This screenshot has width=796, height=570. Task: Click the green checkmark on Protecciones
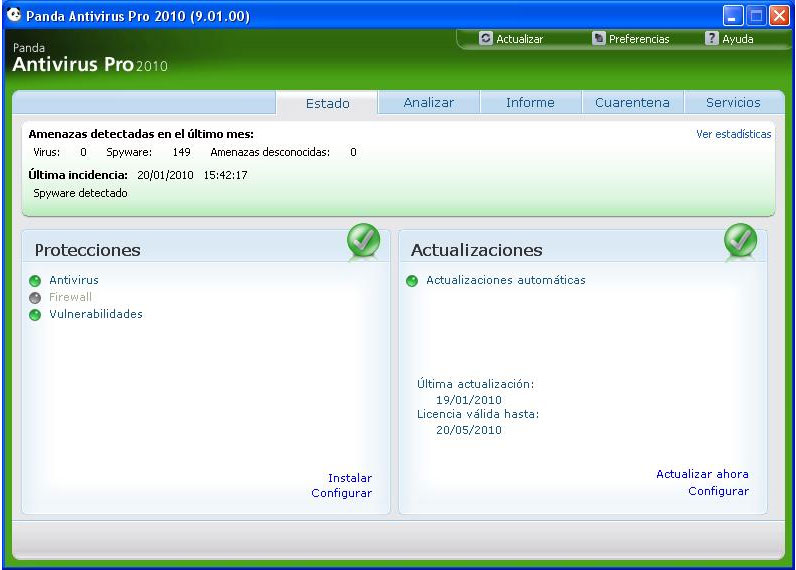(x=363, y=240)
